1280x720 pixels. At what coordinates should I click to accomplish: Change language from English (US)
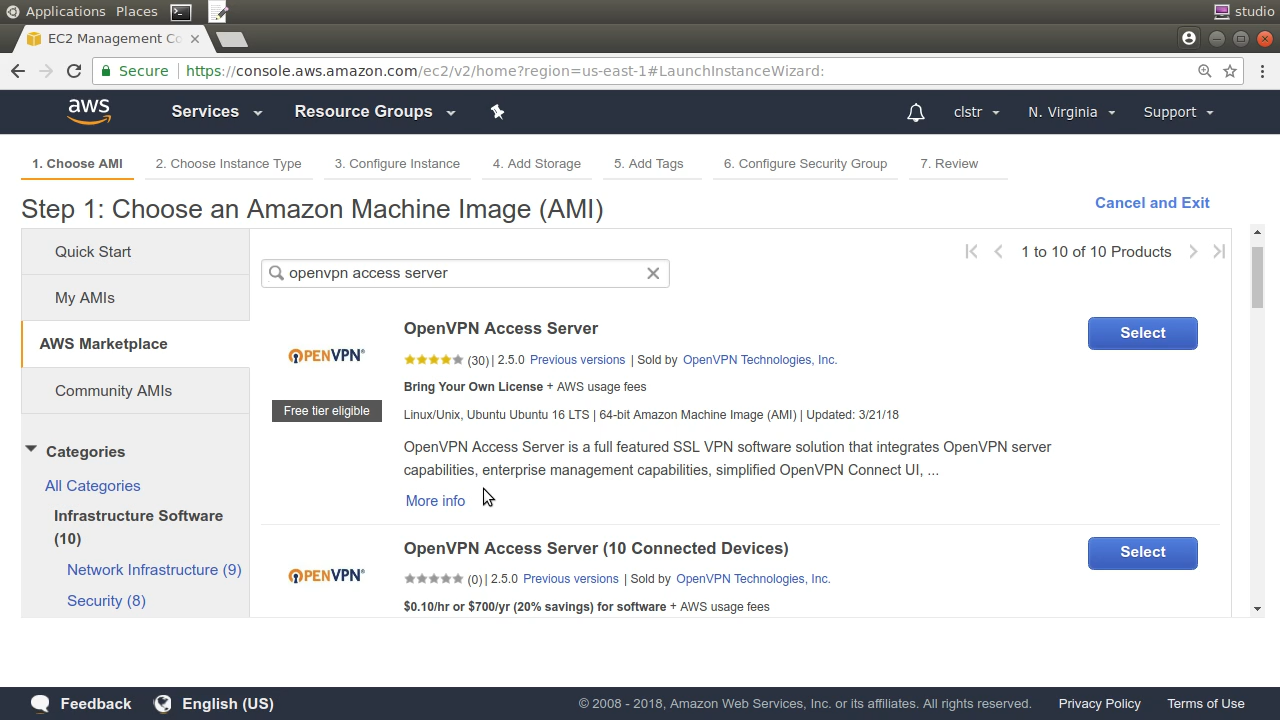point(227,704)
